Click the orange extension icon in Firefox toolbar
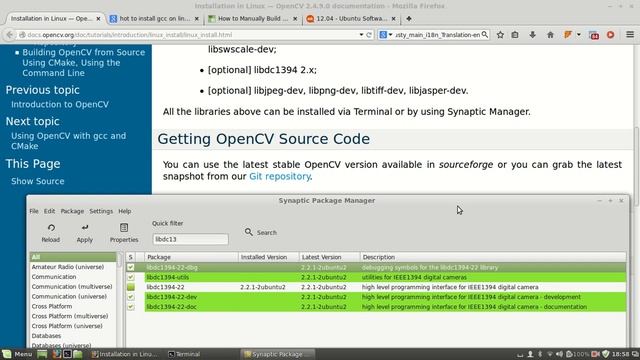 568,35
